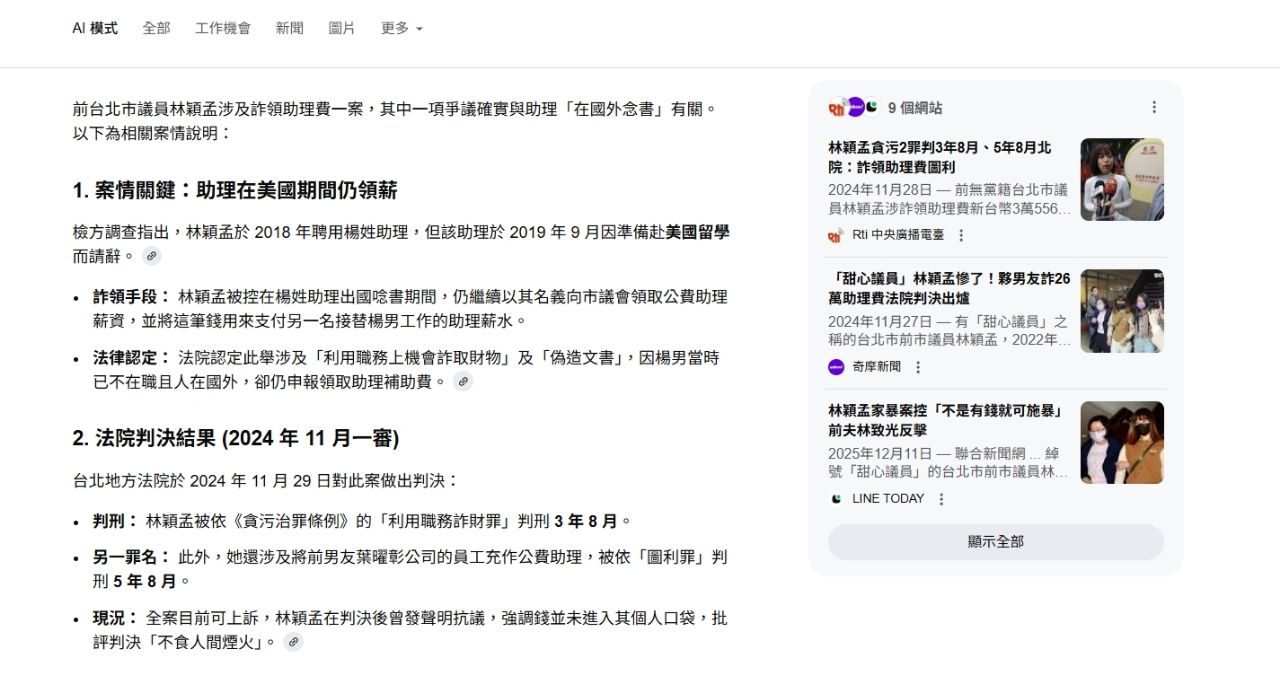Open article 林穎孟家暴案控 headline
Viewport: 1280px width, 684px height.
point(944,420)
